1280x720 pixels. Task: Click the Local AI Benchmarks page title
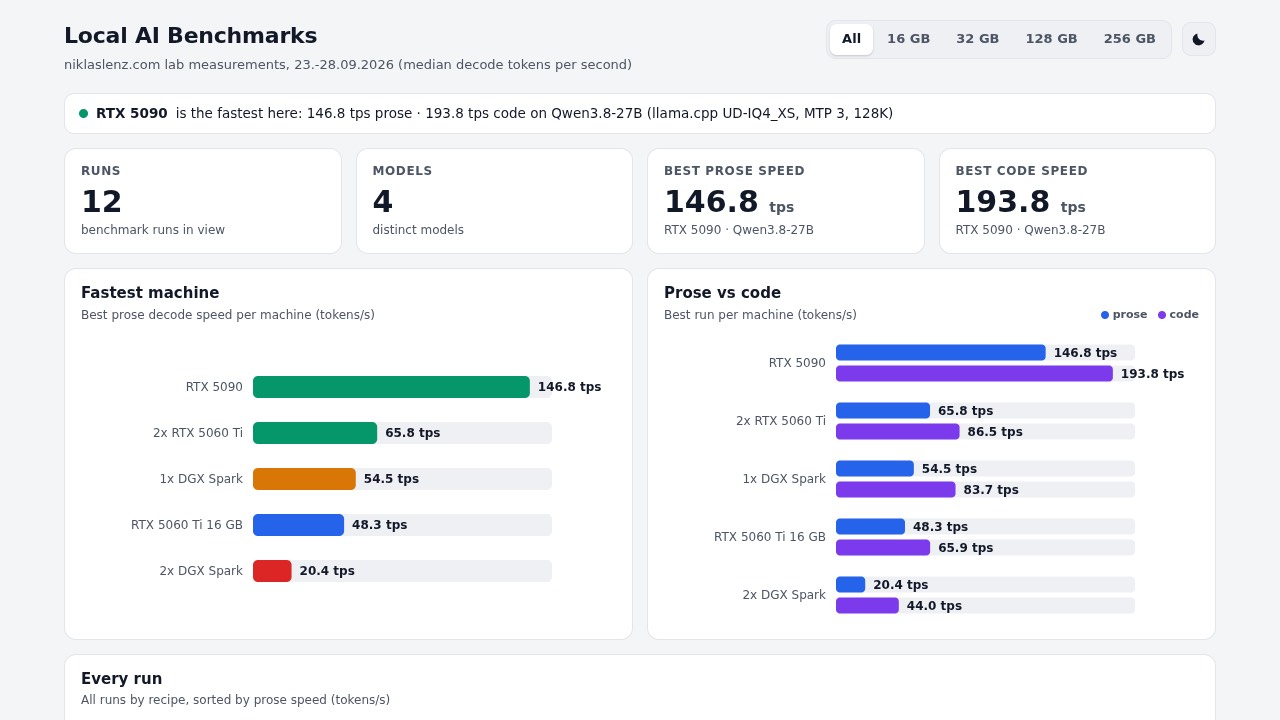tap(190, 36)
